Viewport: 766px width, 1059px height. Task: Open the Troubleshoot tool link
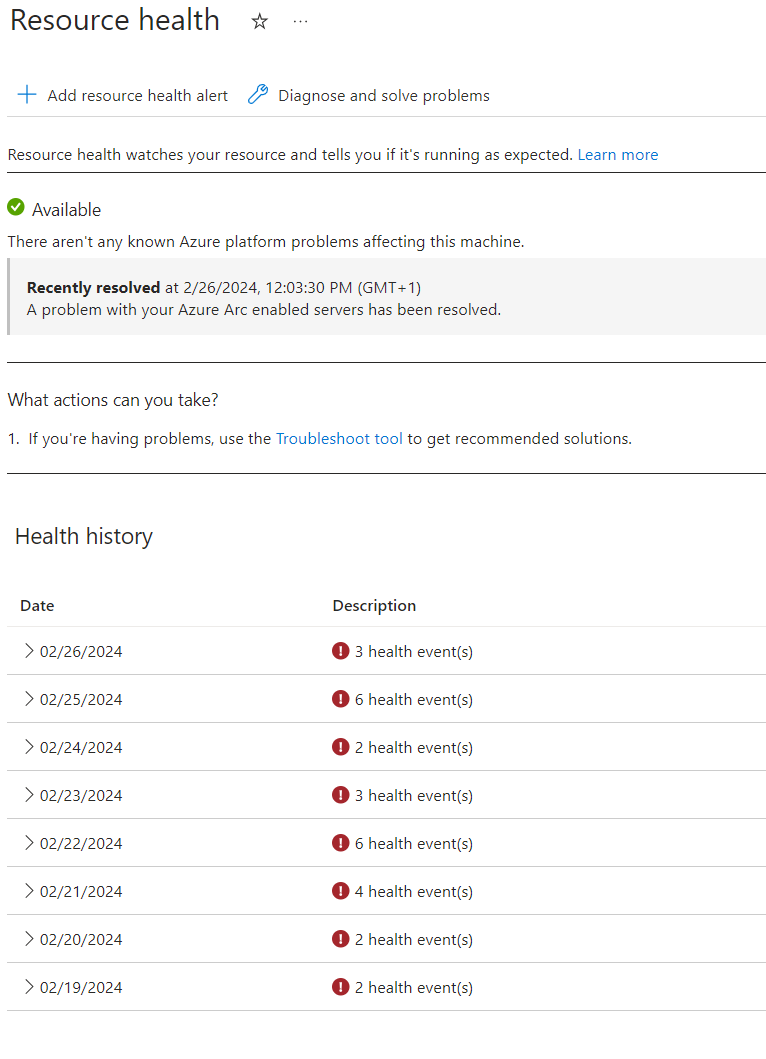coord(339,438)
